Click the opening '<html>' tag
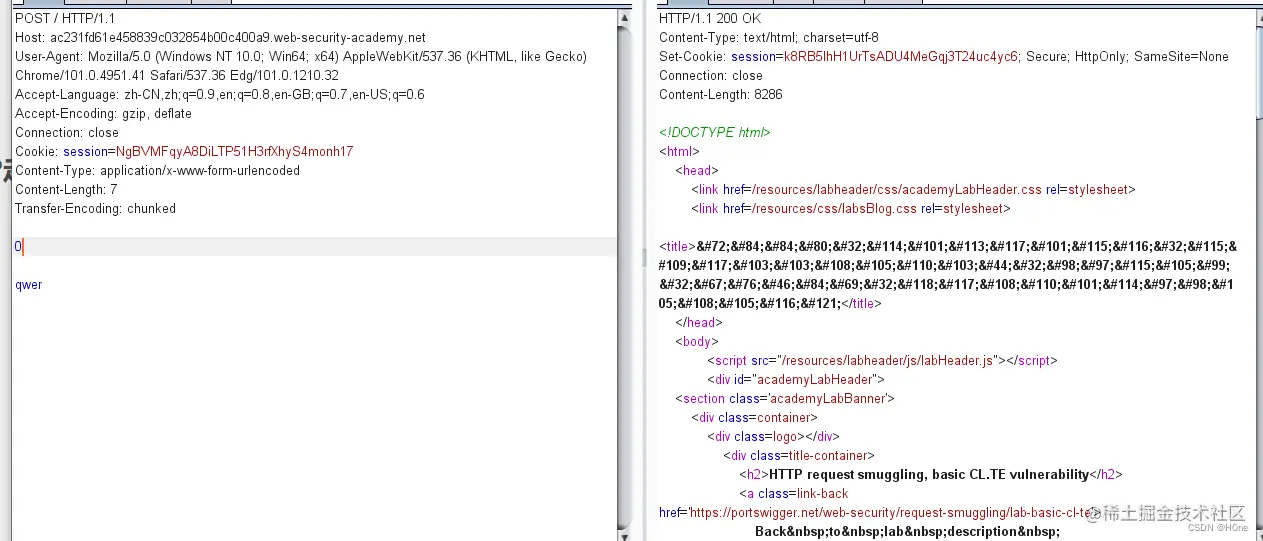This screenshot has height=541, width=1263. [679, 152]
